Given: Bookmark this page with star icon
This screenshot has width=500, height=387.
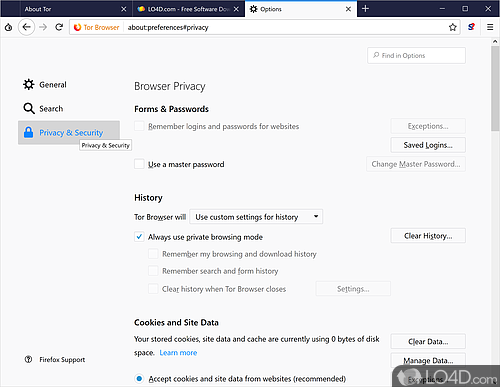Looking at the screenshot, I should point(452,27).
